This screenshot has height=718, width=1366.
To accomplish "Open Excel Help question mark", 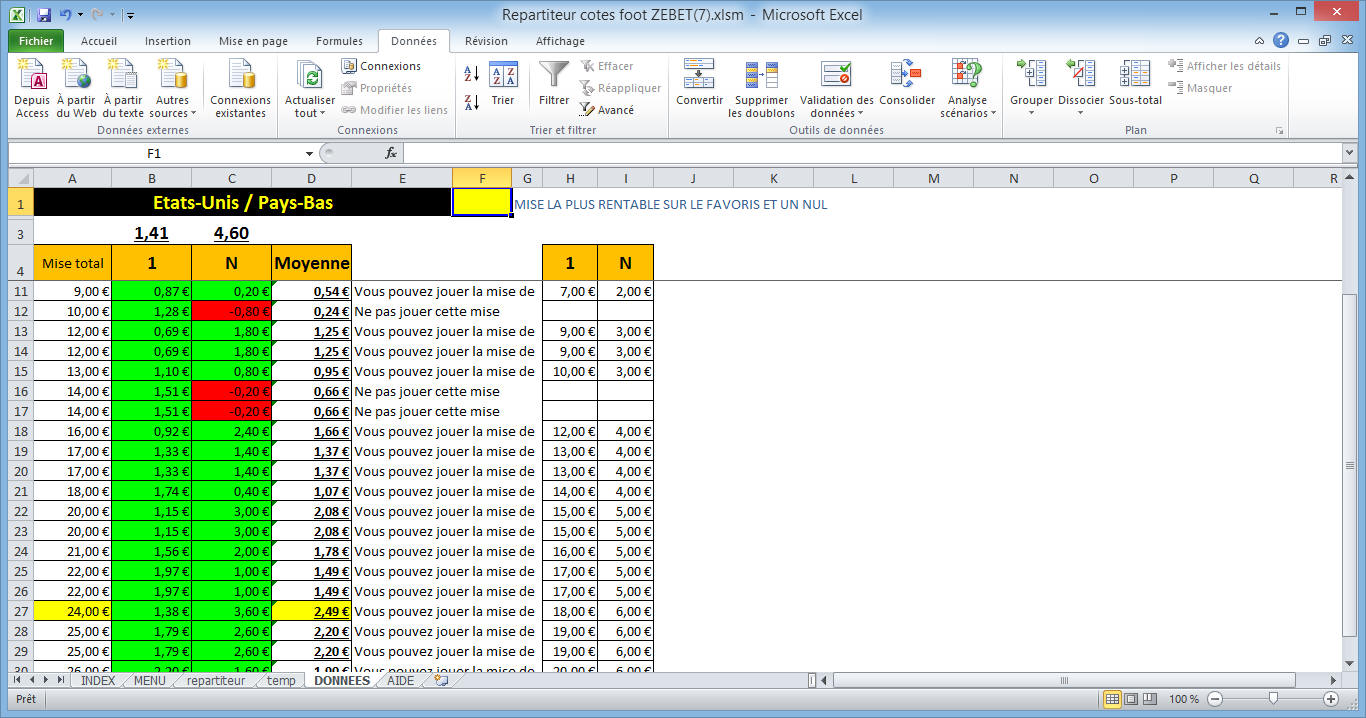I will click(1280, 41).
